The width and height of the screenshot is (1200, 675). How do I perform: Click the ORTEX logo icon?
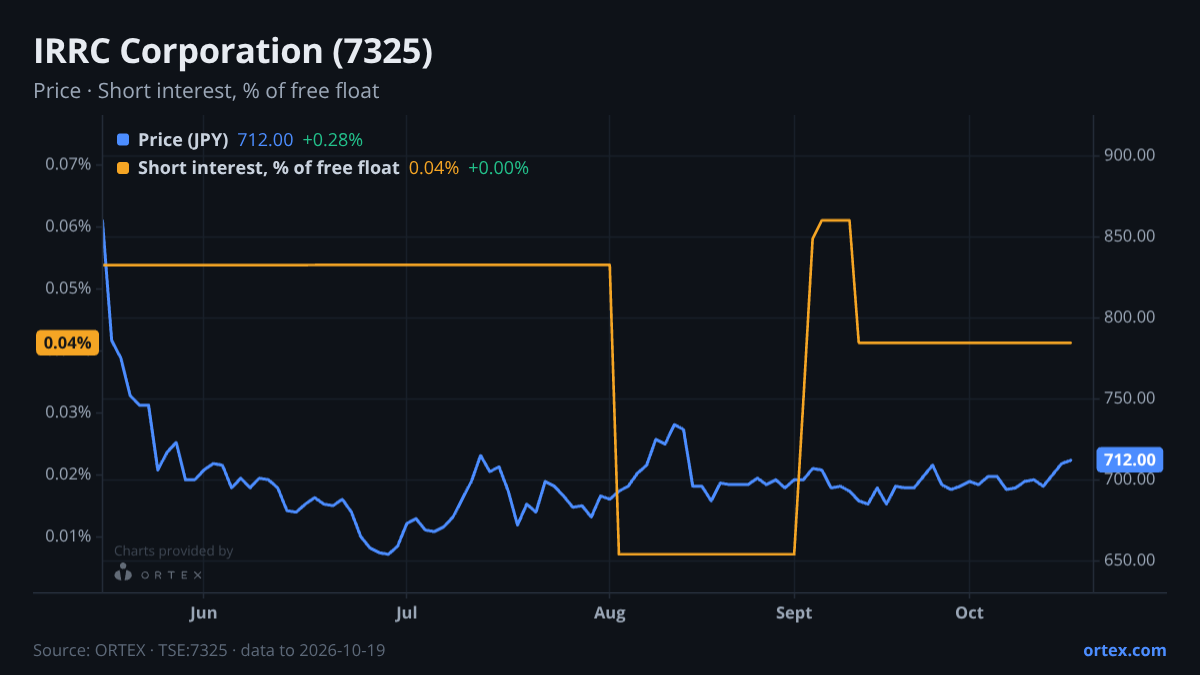(123, 574)
